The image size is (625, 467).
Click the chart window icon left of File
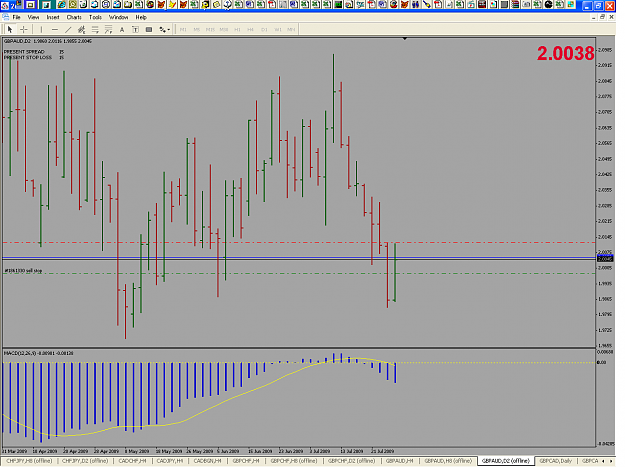[5, 17]
